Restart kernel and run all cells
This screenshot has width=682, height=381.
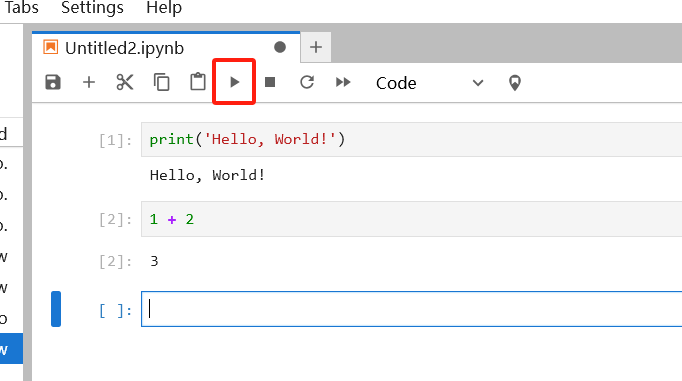[343, 82]
